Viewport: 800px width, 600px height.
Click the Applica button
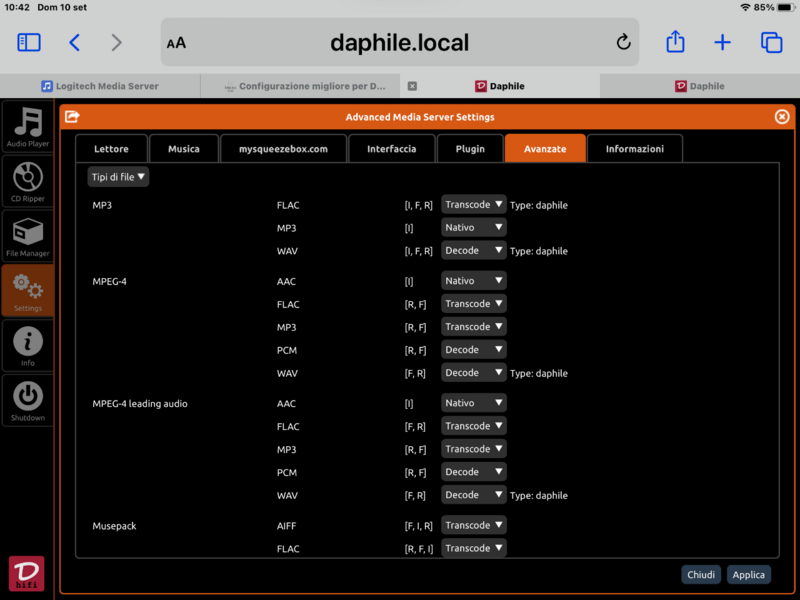(748, 574)
